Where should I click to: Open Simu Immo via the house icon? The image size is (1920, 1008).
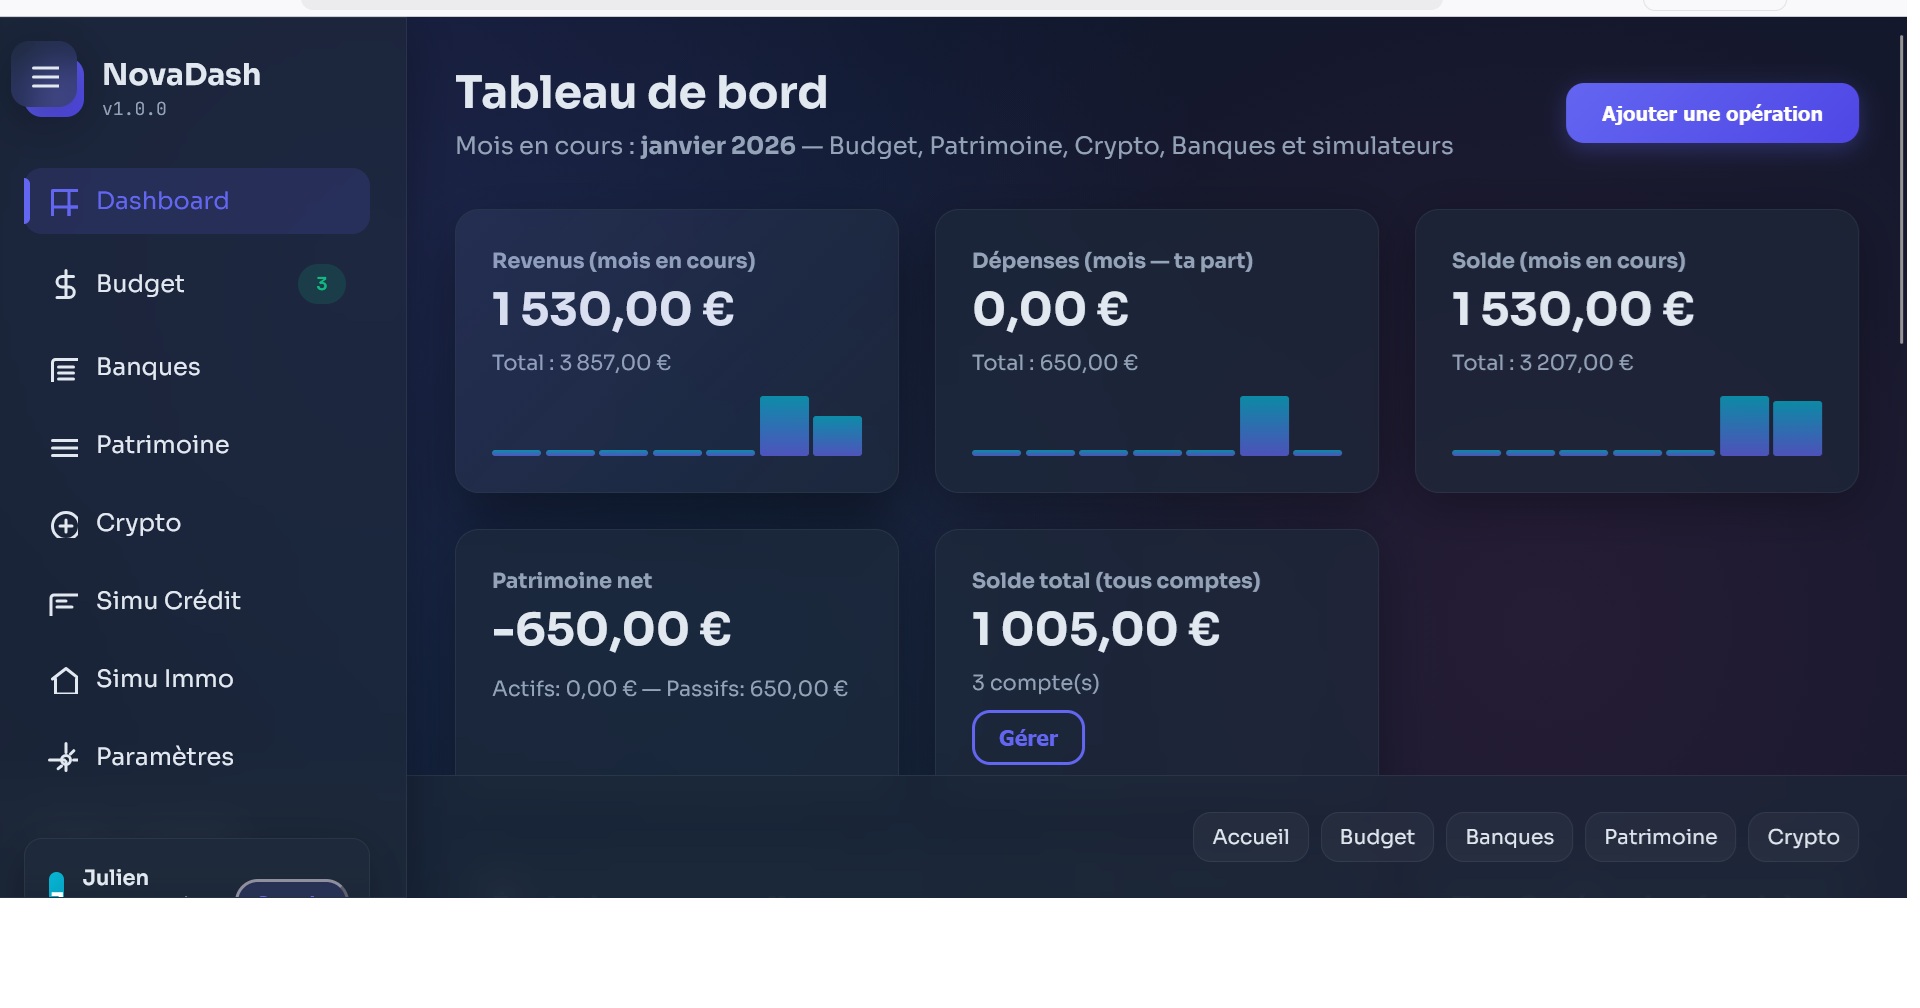pyautogui.click(x=64, y=679)
